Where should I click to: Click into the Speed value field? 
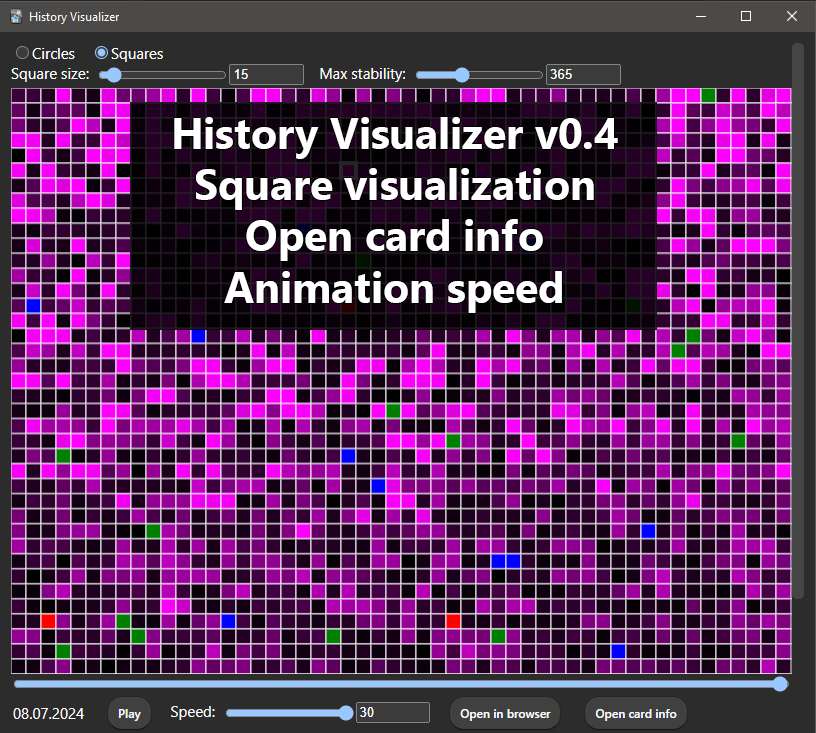coord(392,713)
